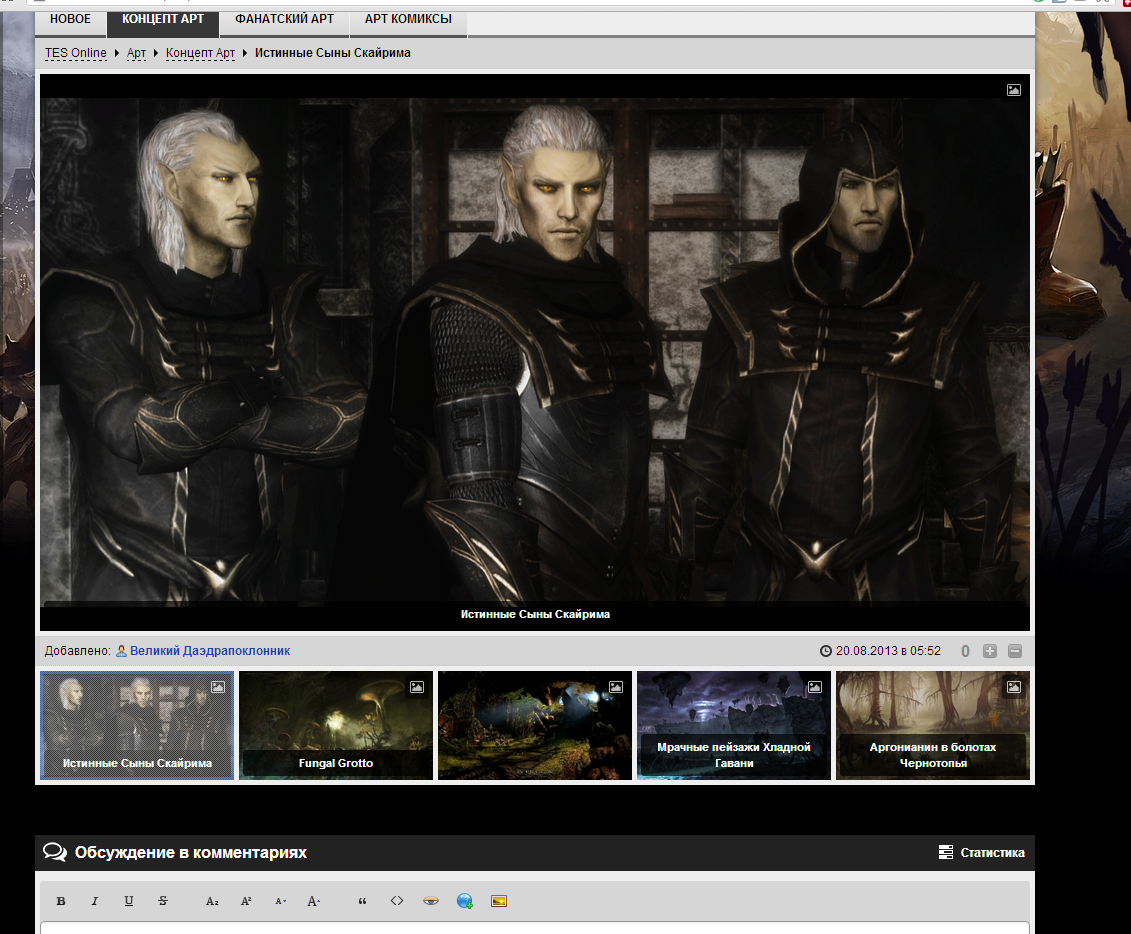This screenshot has height=934, width=1131.
Task: Decrease font size button in editor
Action: point(281,901)
